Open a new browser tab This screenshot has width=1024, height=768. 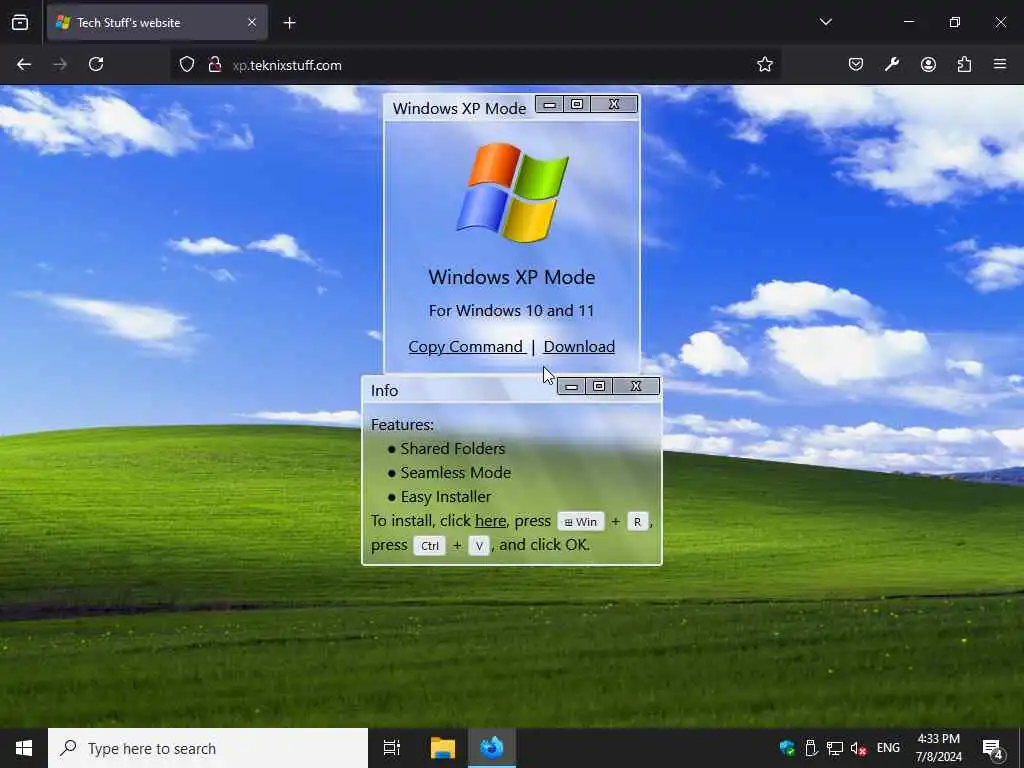(289, 23)
